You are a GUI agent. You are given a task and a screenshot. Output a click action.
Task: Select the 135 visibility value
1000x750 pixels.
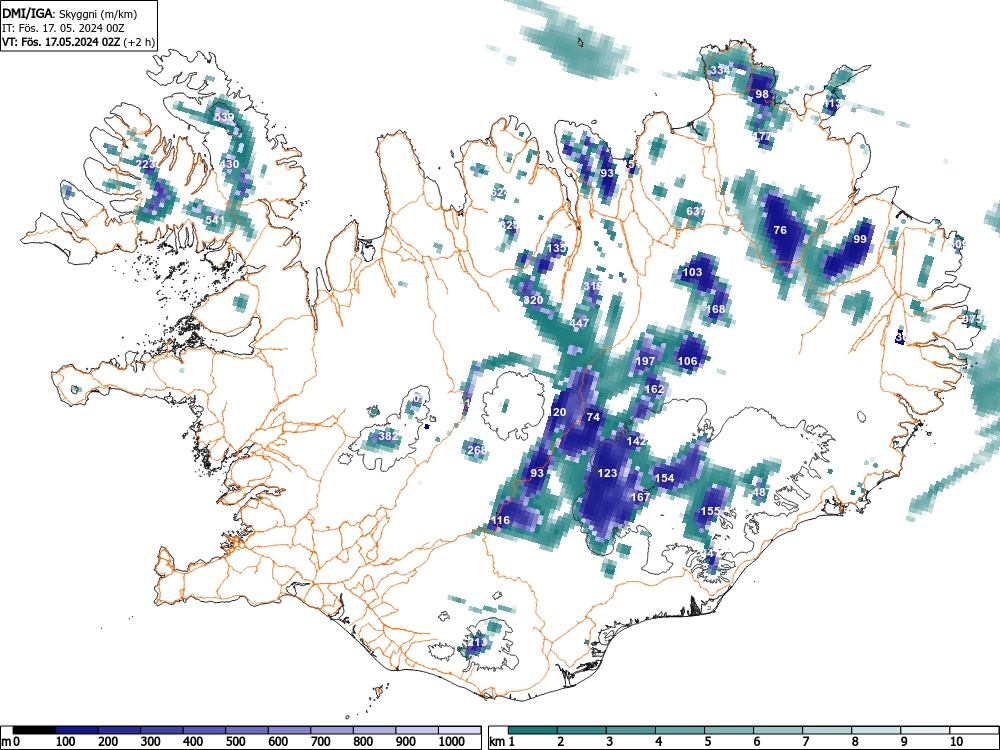(557, 247)
